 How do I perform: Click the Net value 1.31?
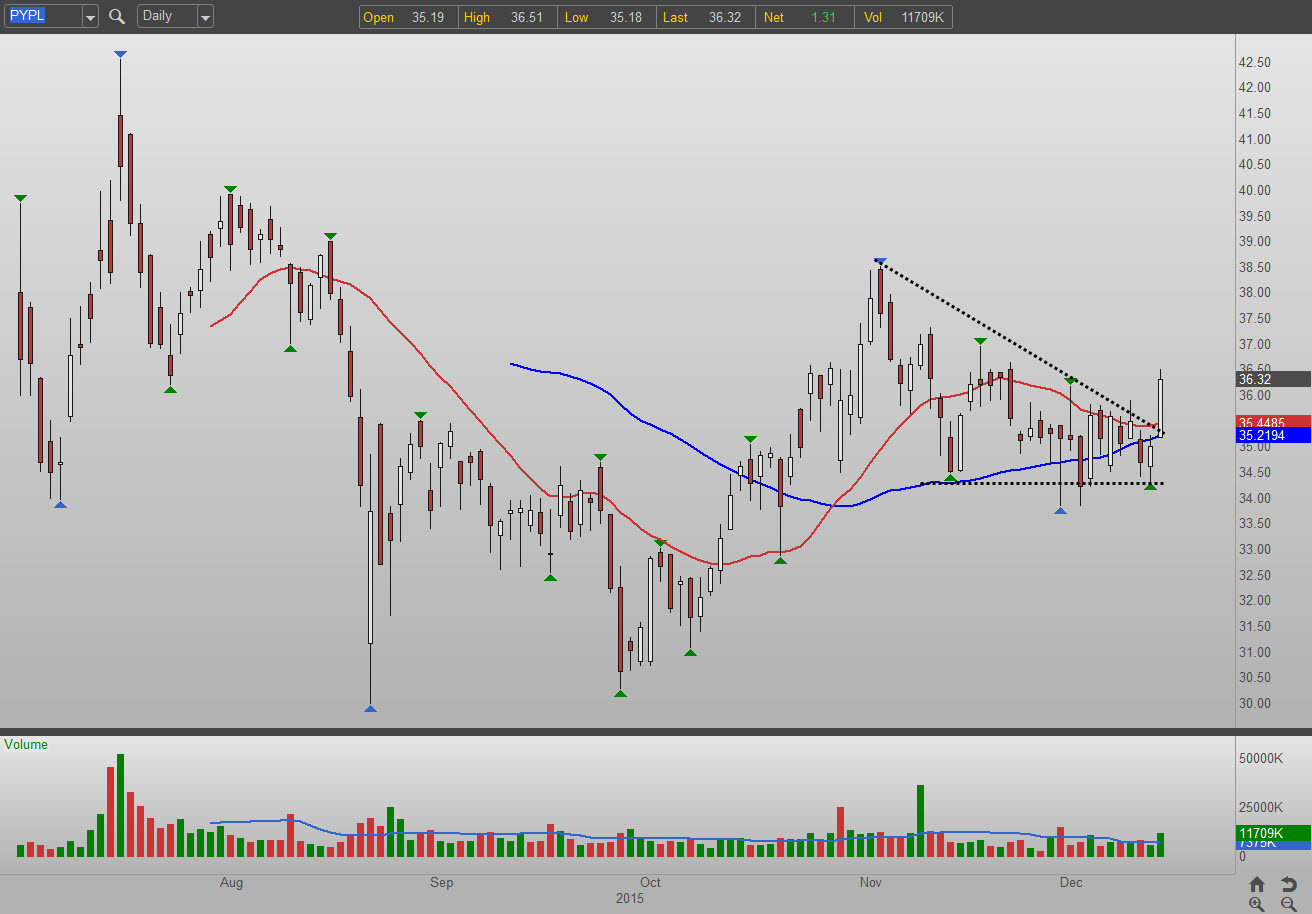pos(824,17)
